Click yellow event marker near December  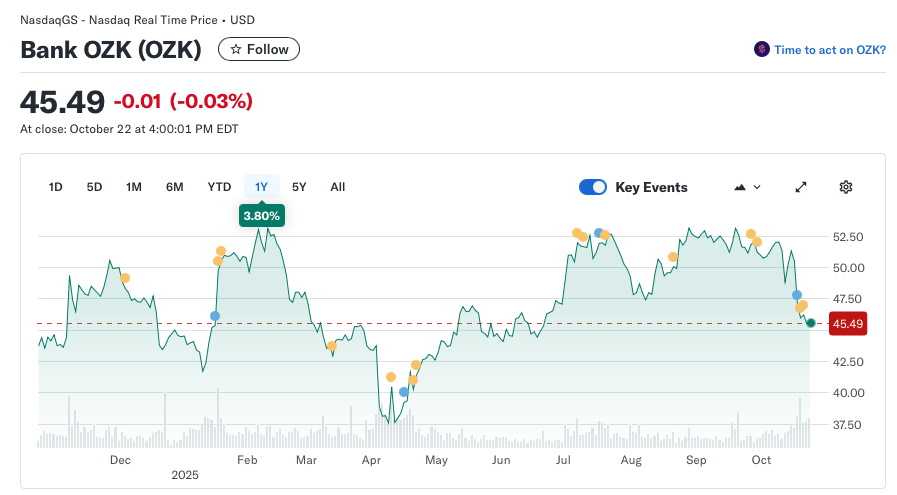[x=125, y=278]
